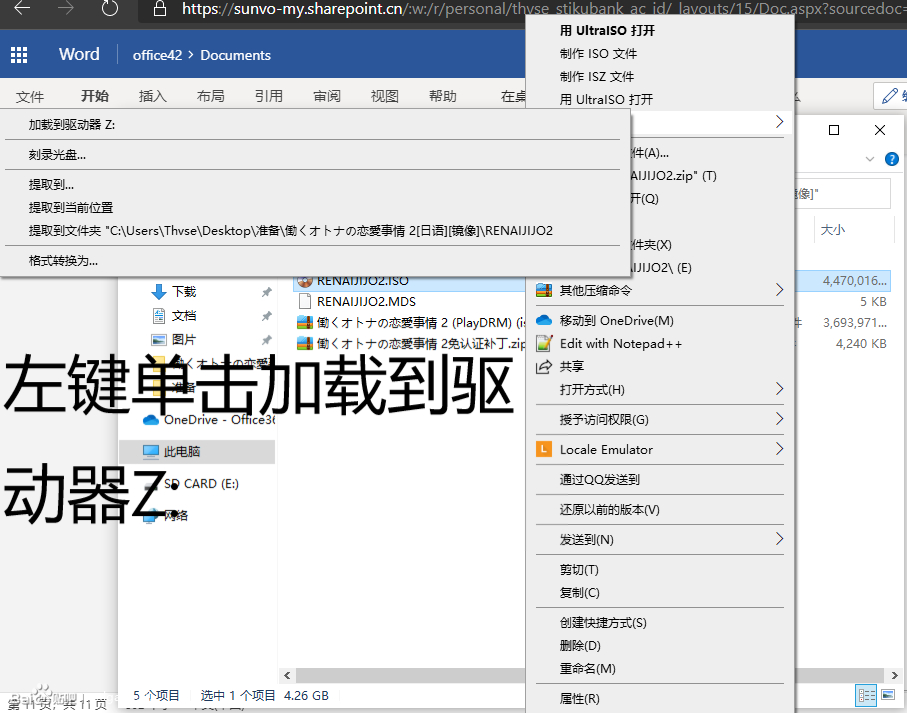The image size is (907, 713).
Task: Click the pencil edit icon in ribbon
Action: 890,96
